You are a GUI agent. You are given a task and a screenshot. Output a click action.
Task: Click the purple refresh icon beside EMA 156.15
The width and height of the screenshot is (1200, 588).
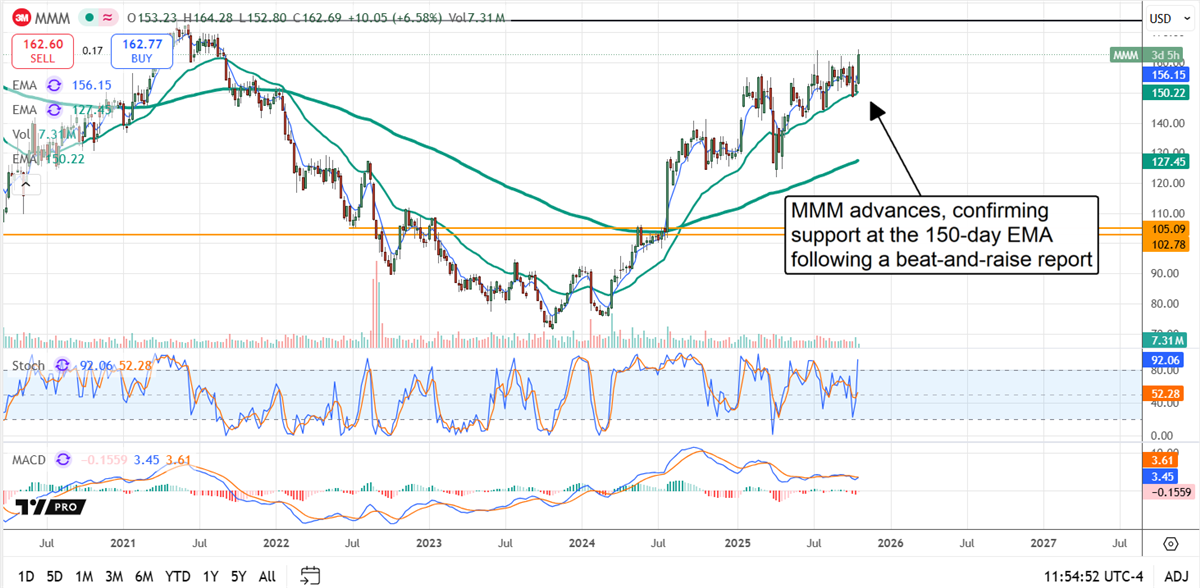(53, 86)
